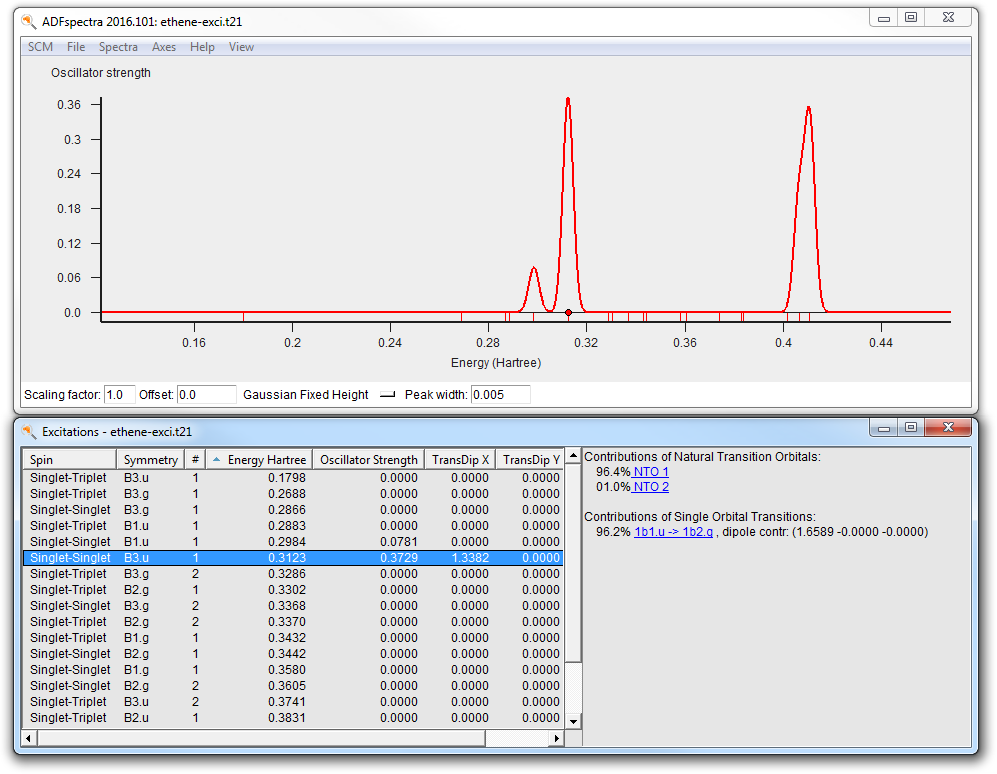Select the excitation row with energy 0.1798
This screenshot has width=997, height=774.
point(293,478)
